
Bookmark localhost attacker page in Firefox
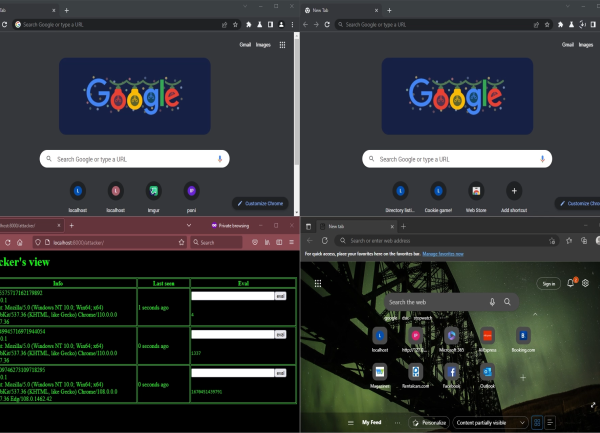pos(181,243)
